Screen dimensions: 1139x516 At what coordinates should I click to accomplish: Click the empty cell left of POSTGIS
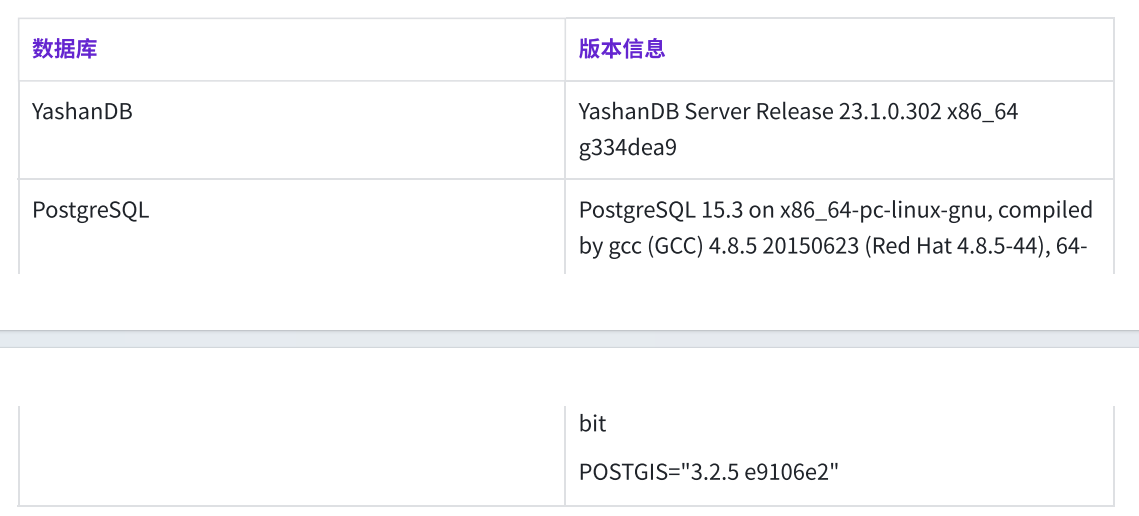(x=292, y=455)
